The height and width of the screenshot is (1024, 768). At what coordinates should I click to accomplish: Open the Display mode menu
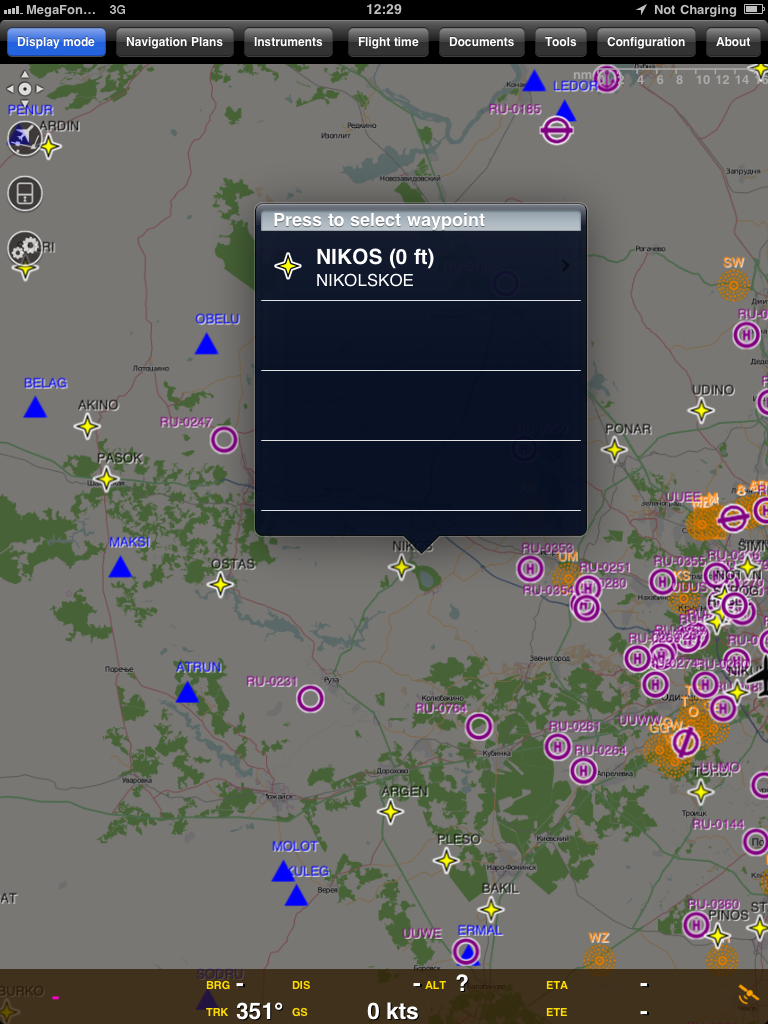(56, 42)
